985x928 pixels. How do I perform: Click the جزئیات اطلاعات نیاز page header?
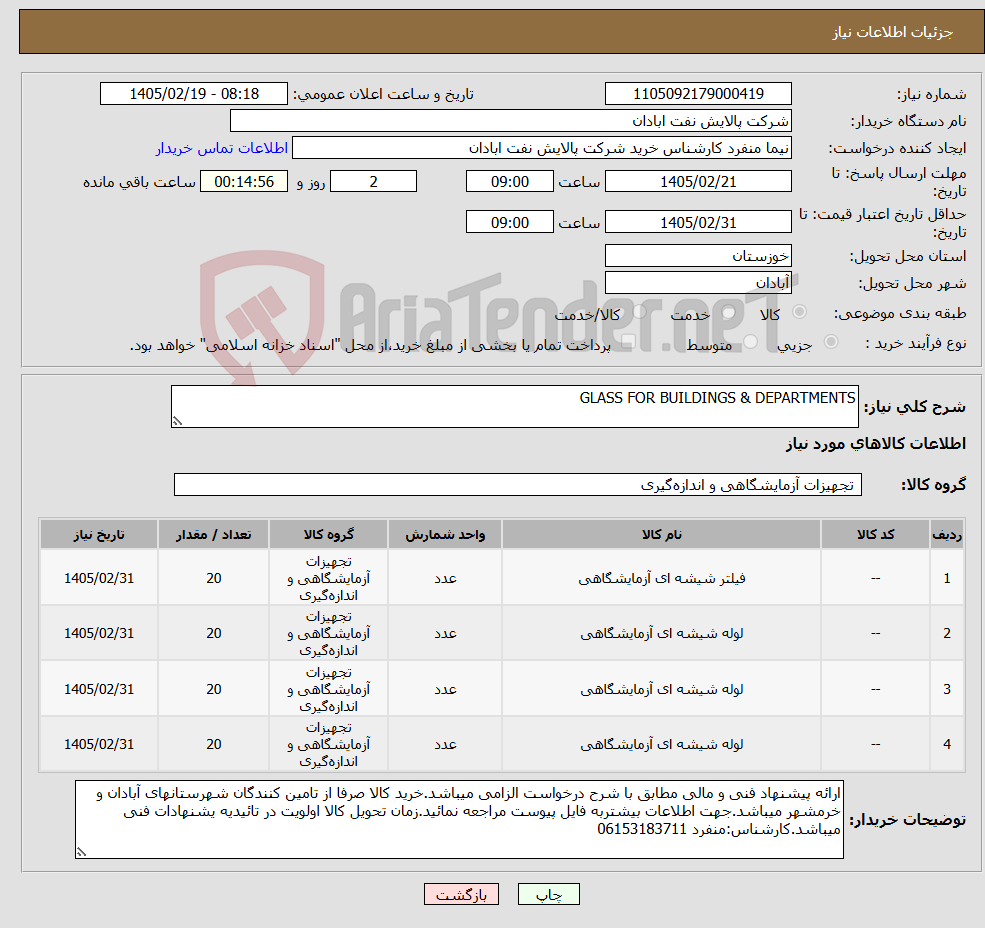click(893, 32)
